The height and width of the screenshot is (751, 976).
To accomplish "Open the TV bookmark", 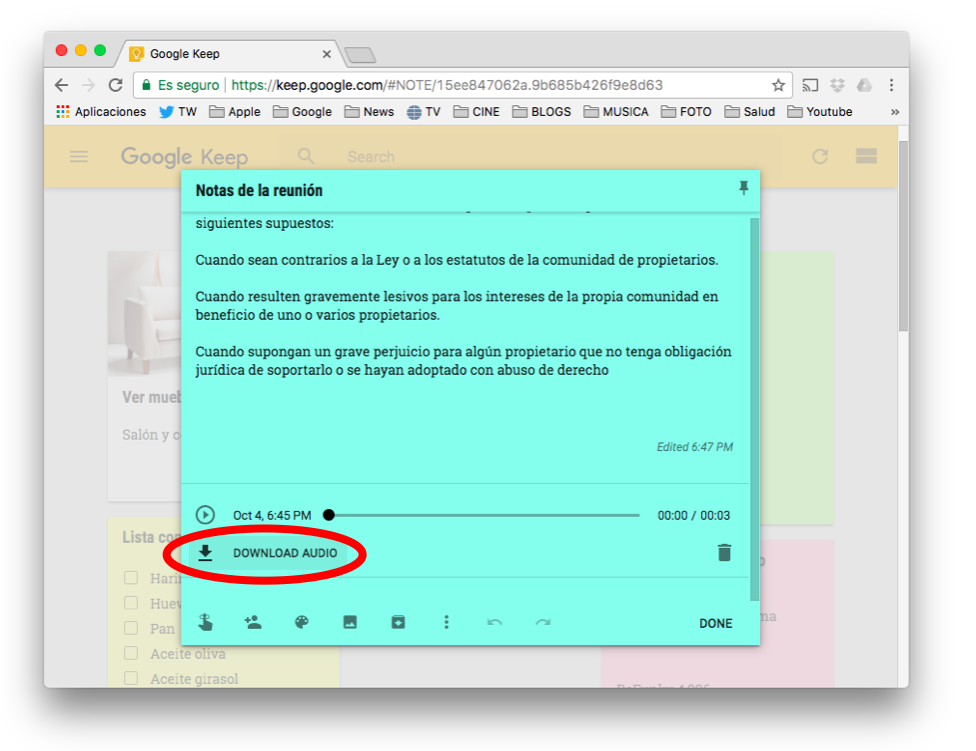I will click(x=423, y=112).
